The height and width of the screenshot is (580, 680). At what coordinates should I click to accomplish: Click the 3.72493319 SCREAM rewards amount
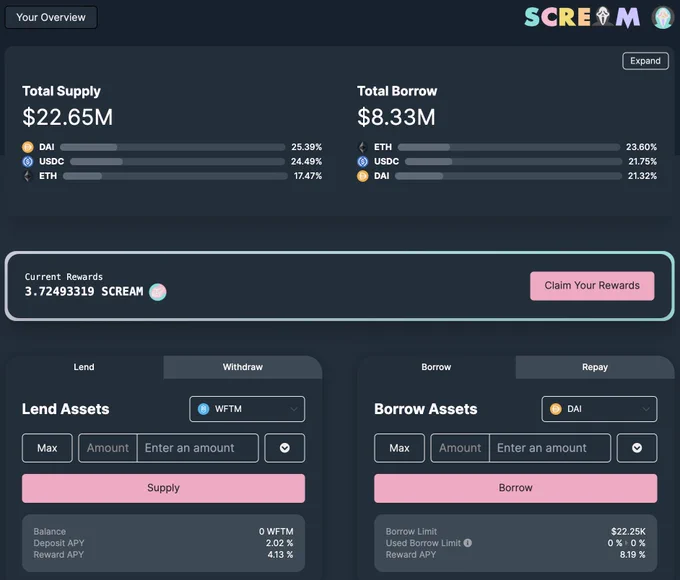pos(84,292)
